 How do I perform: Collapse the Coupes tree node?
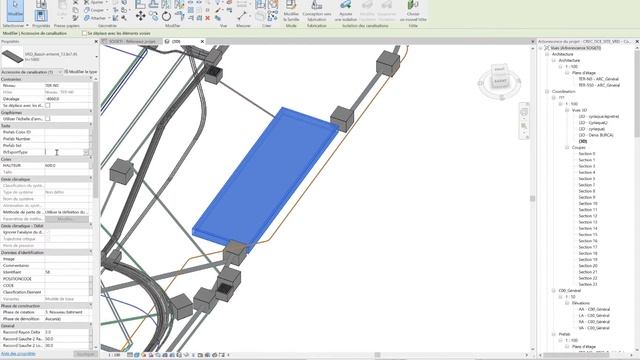pos(567,147)
